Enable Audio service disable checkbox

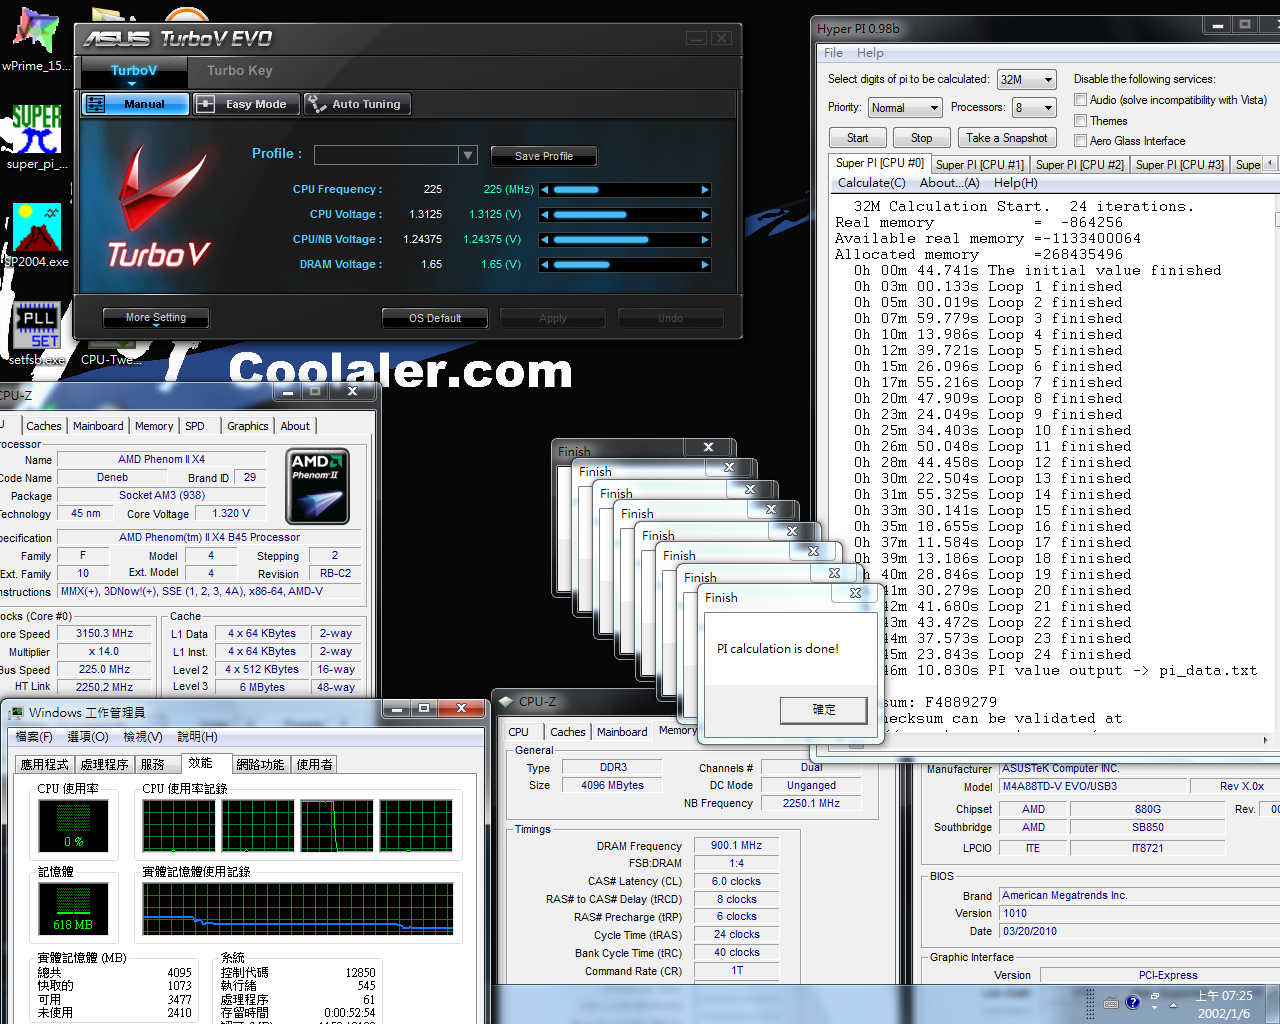point(1080,100)
